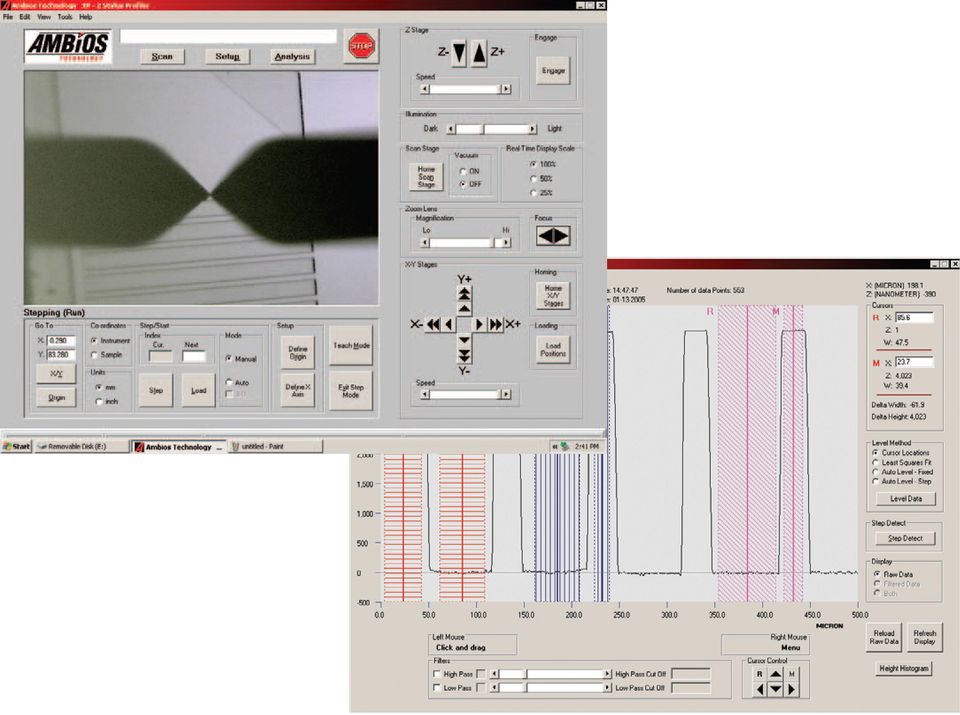
Task: Move stage fast with Y+ double-up arrow
Action: pyautogui.click(x=464, y=293)
